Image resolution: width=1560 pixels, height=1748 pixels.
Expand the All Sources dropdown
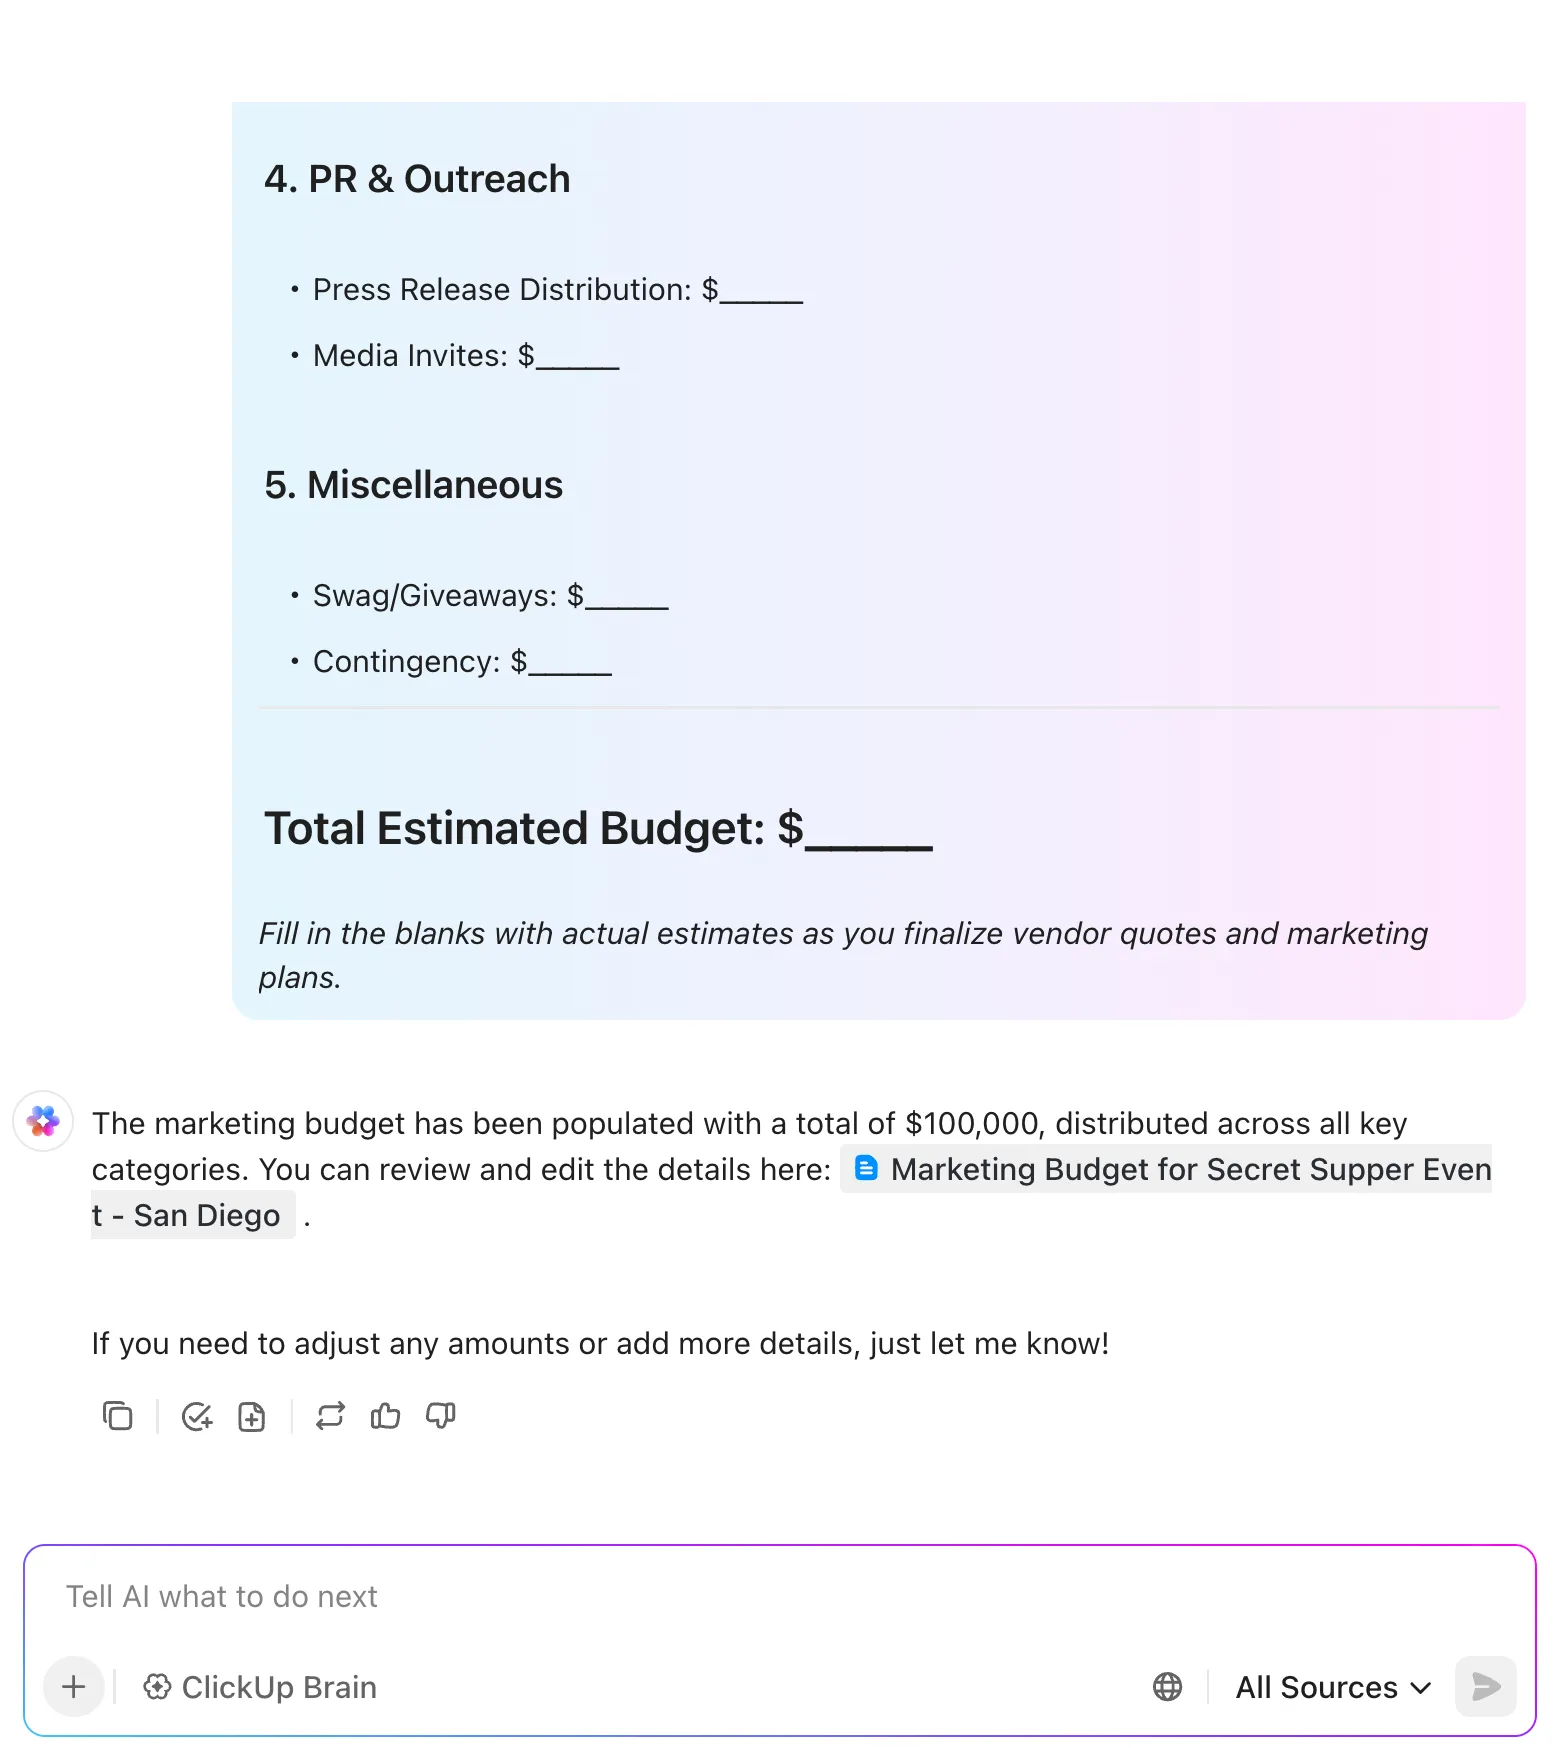(1333, 1687)
